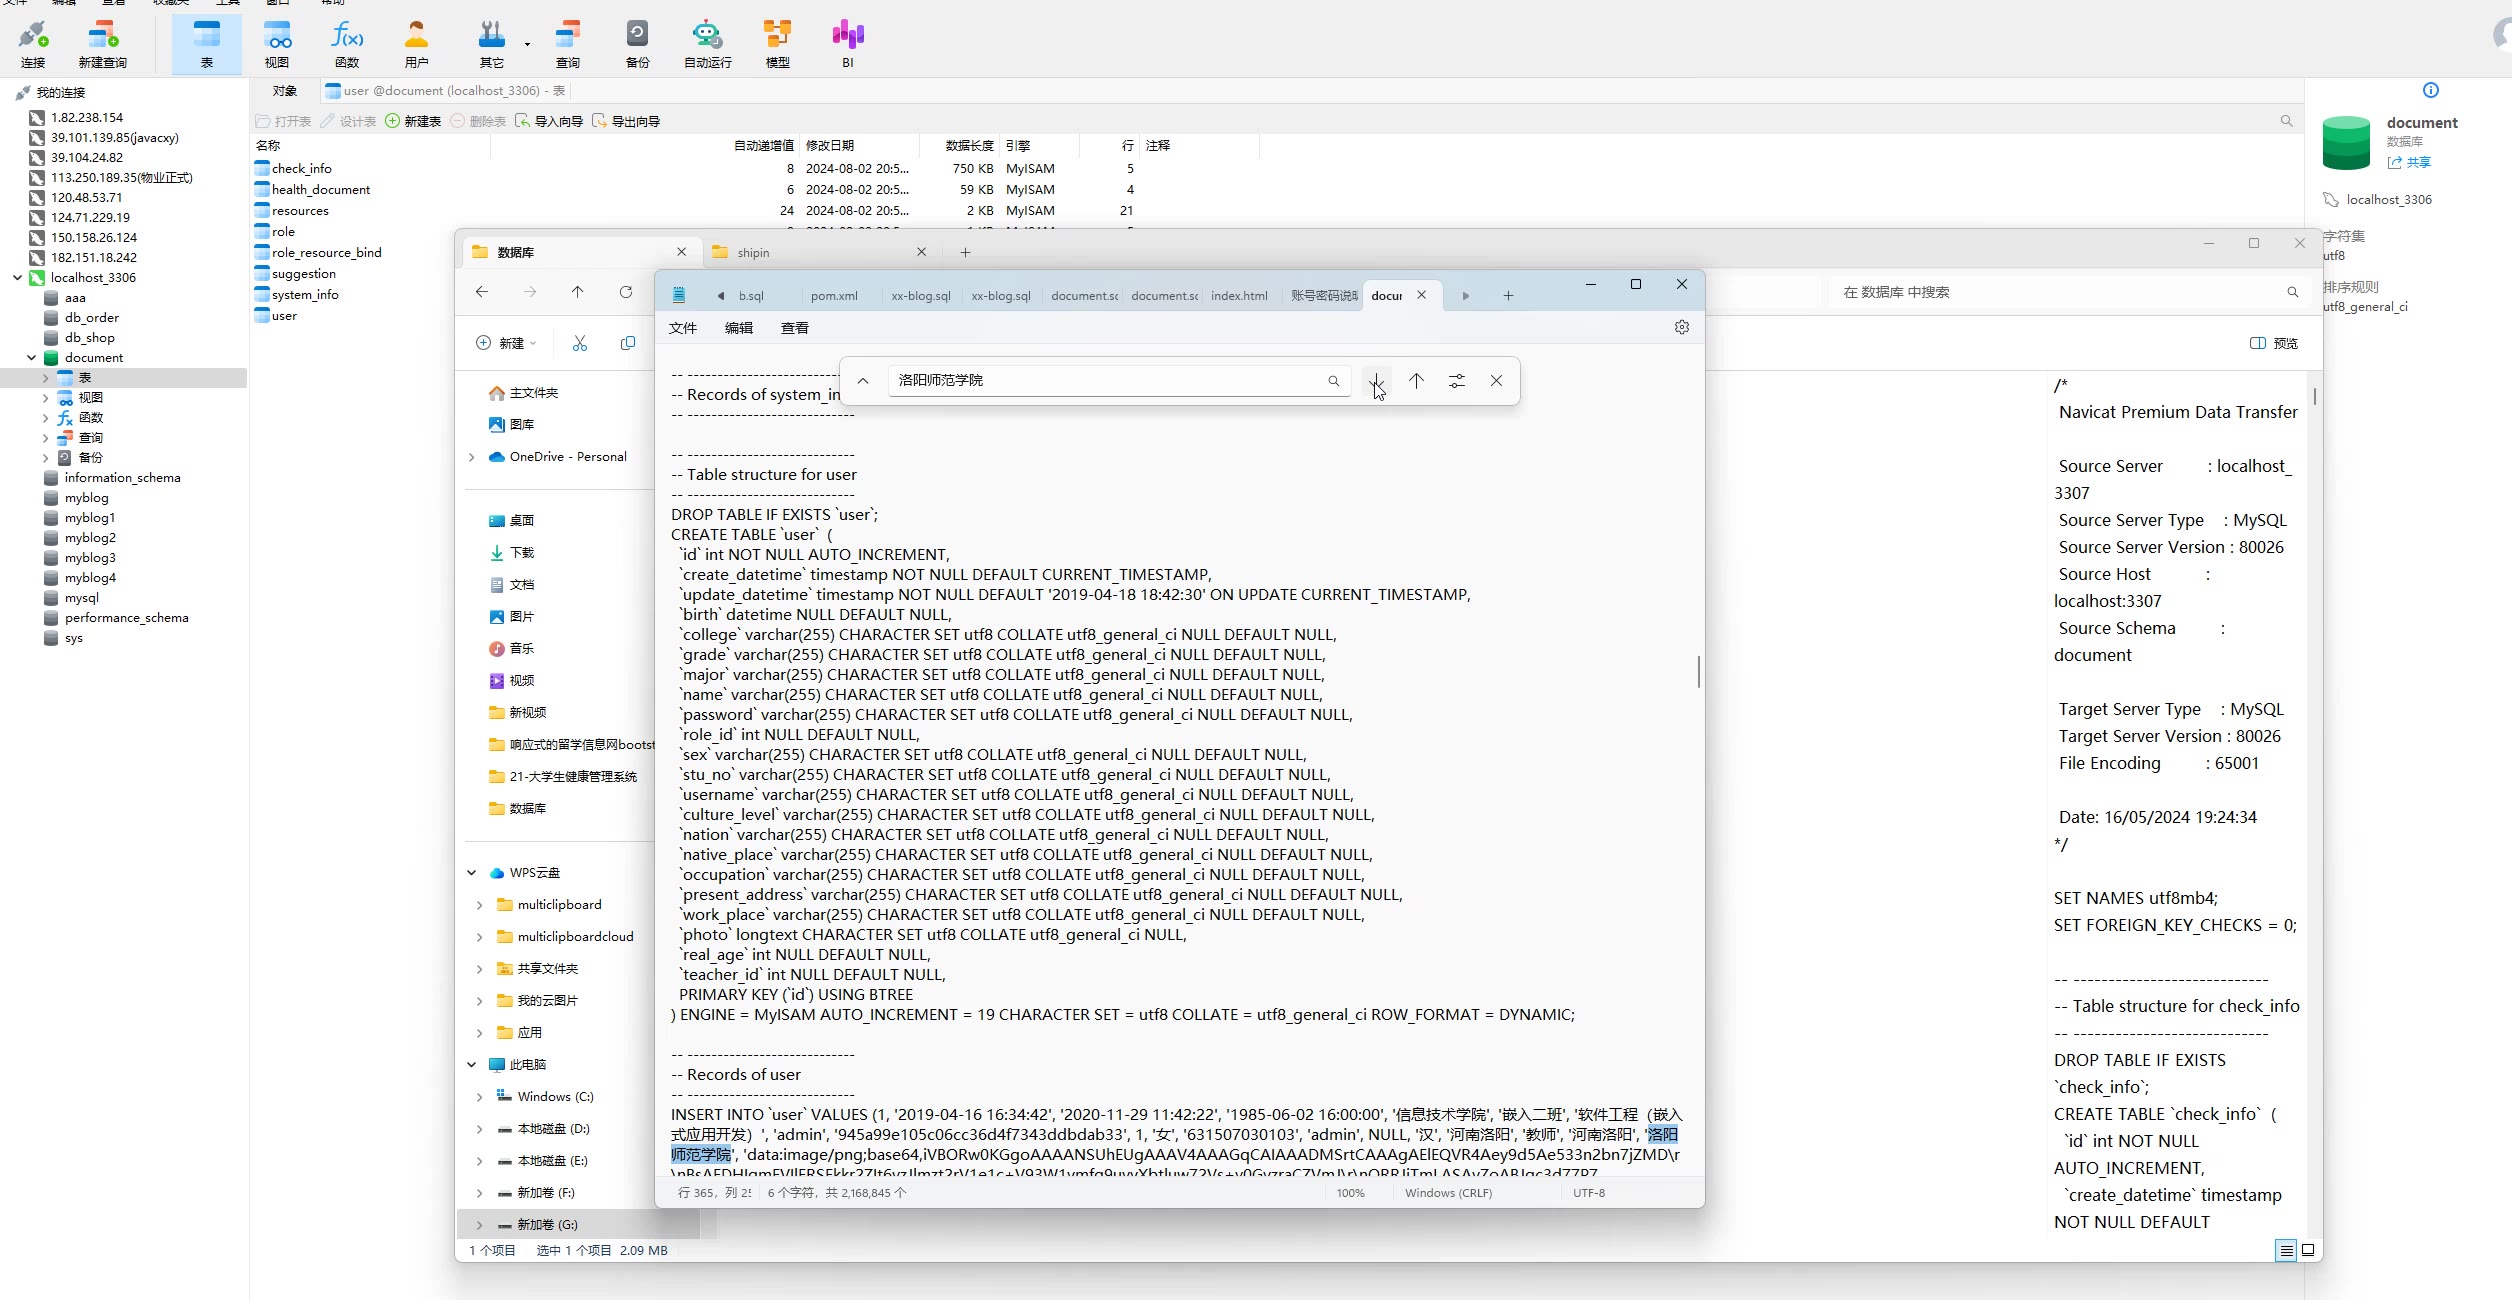Open the Automation robot icon
2512x1300 pixels.
pyautogui.click(x=707, y=44)
